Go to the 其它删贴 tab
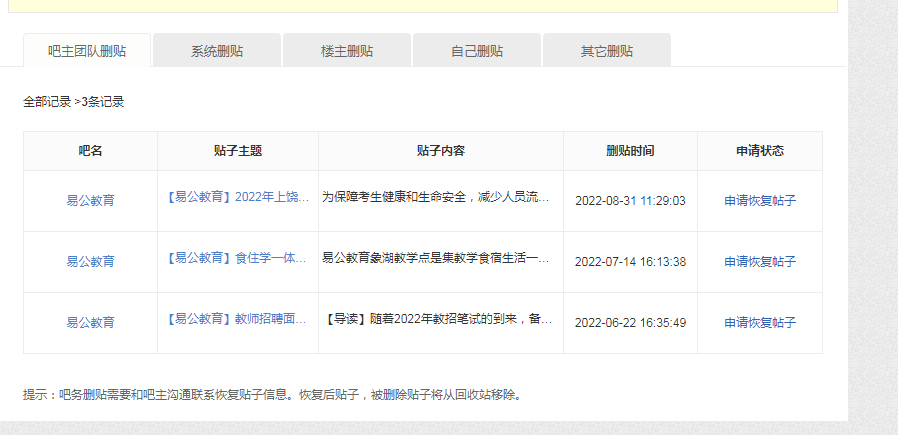Image resolution: width=898 pixels, height=435 pixels. click(607, 51)
